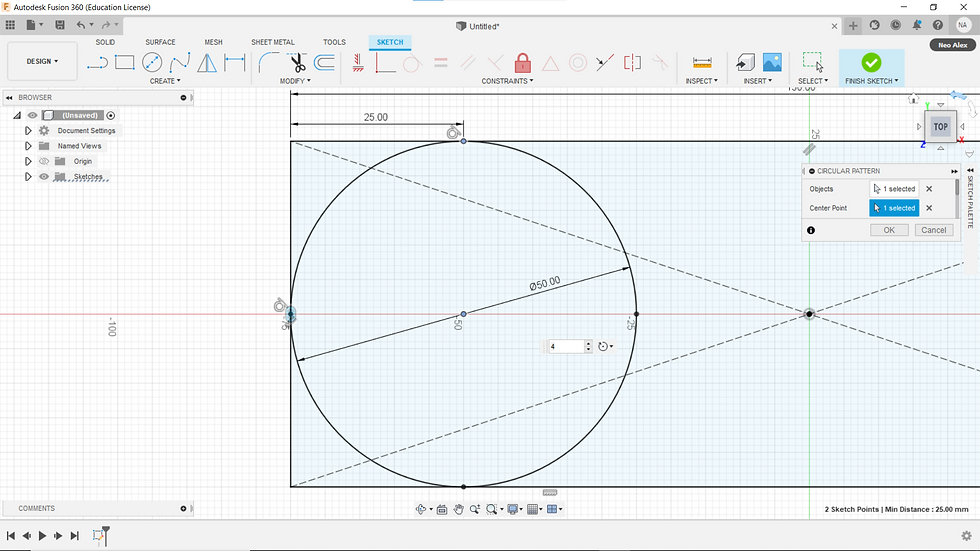Click the Objects 1 selected button
The height and width of the screenshot is (551, 980).
tap(894, 189)
